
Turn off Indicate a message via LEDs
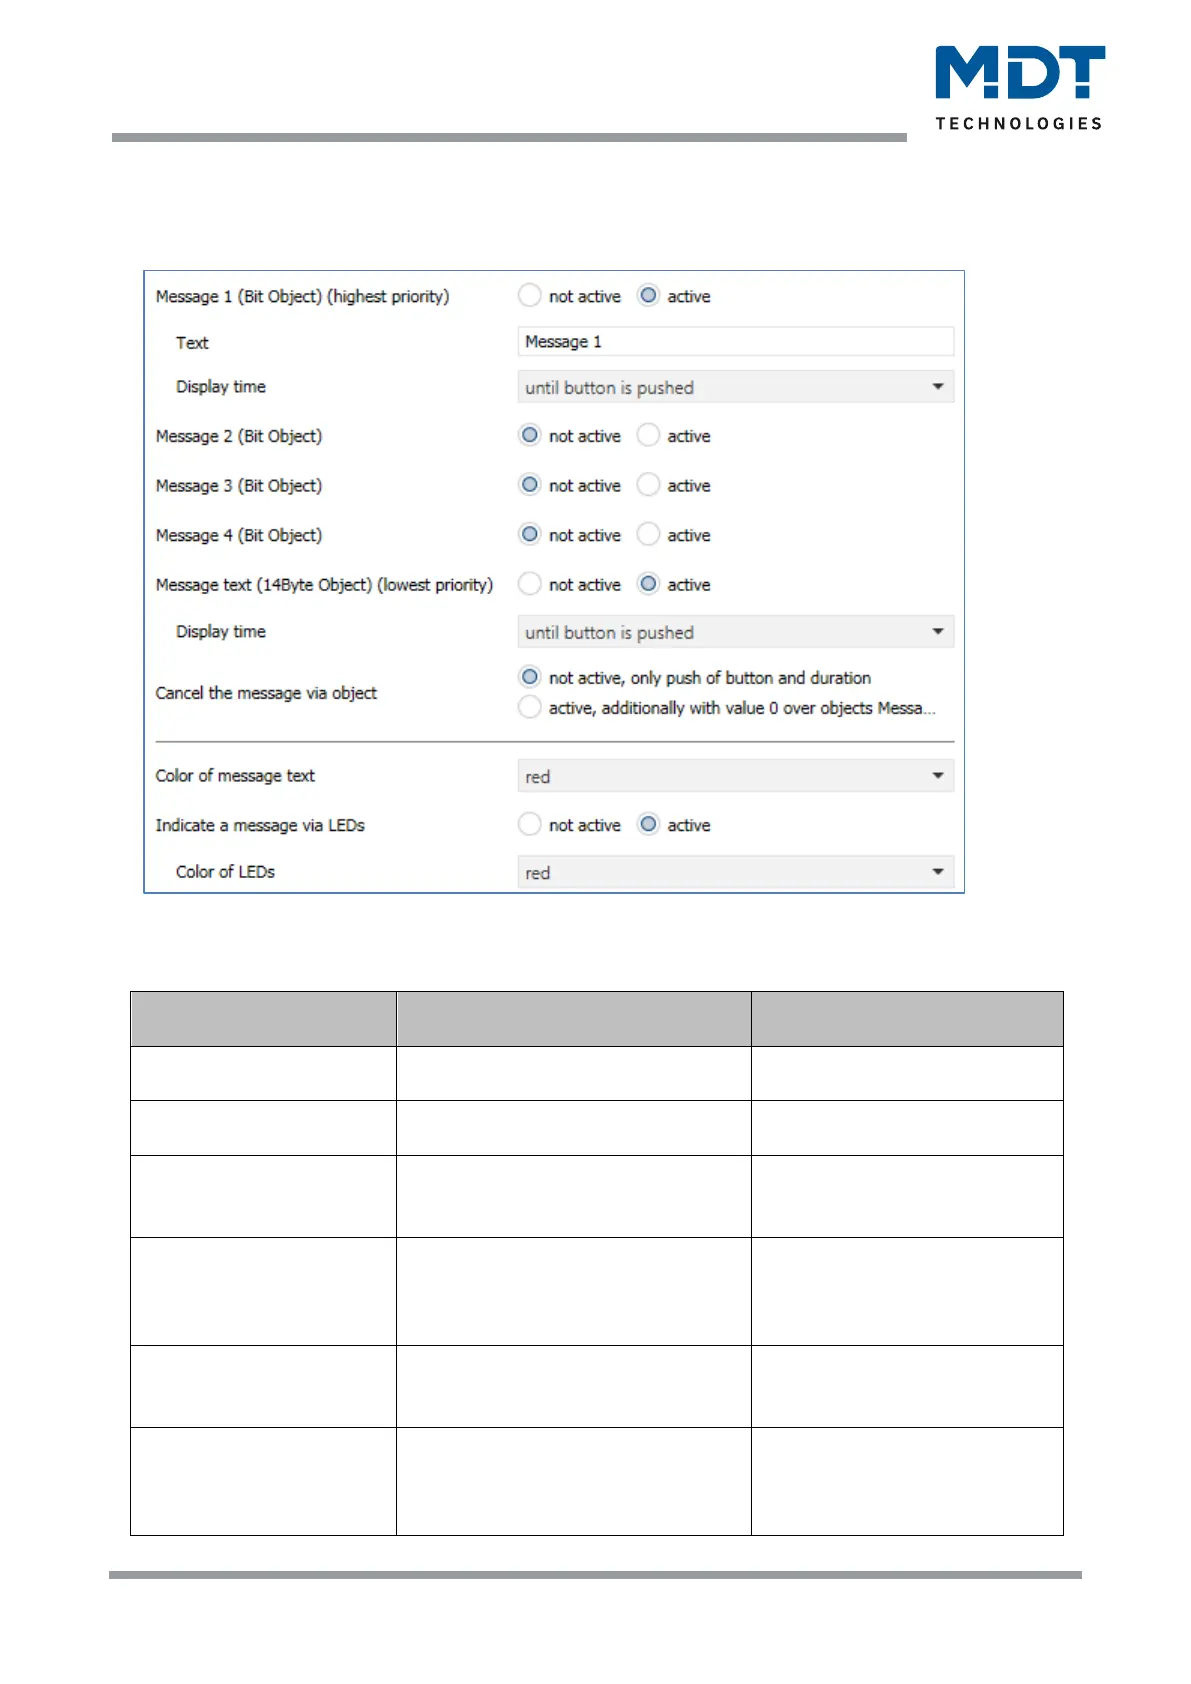(x=530, y=825)
